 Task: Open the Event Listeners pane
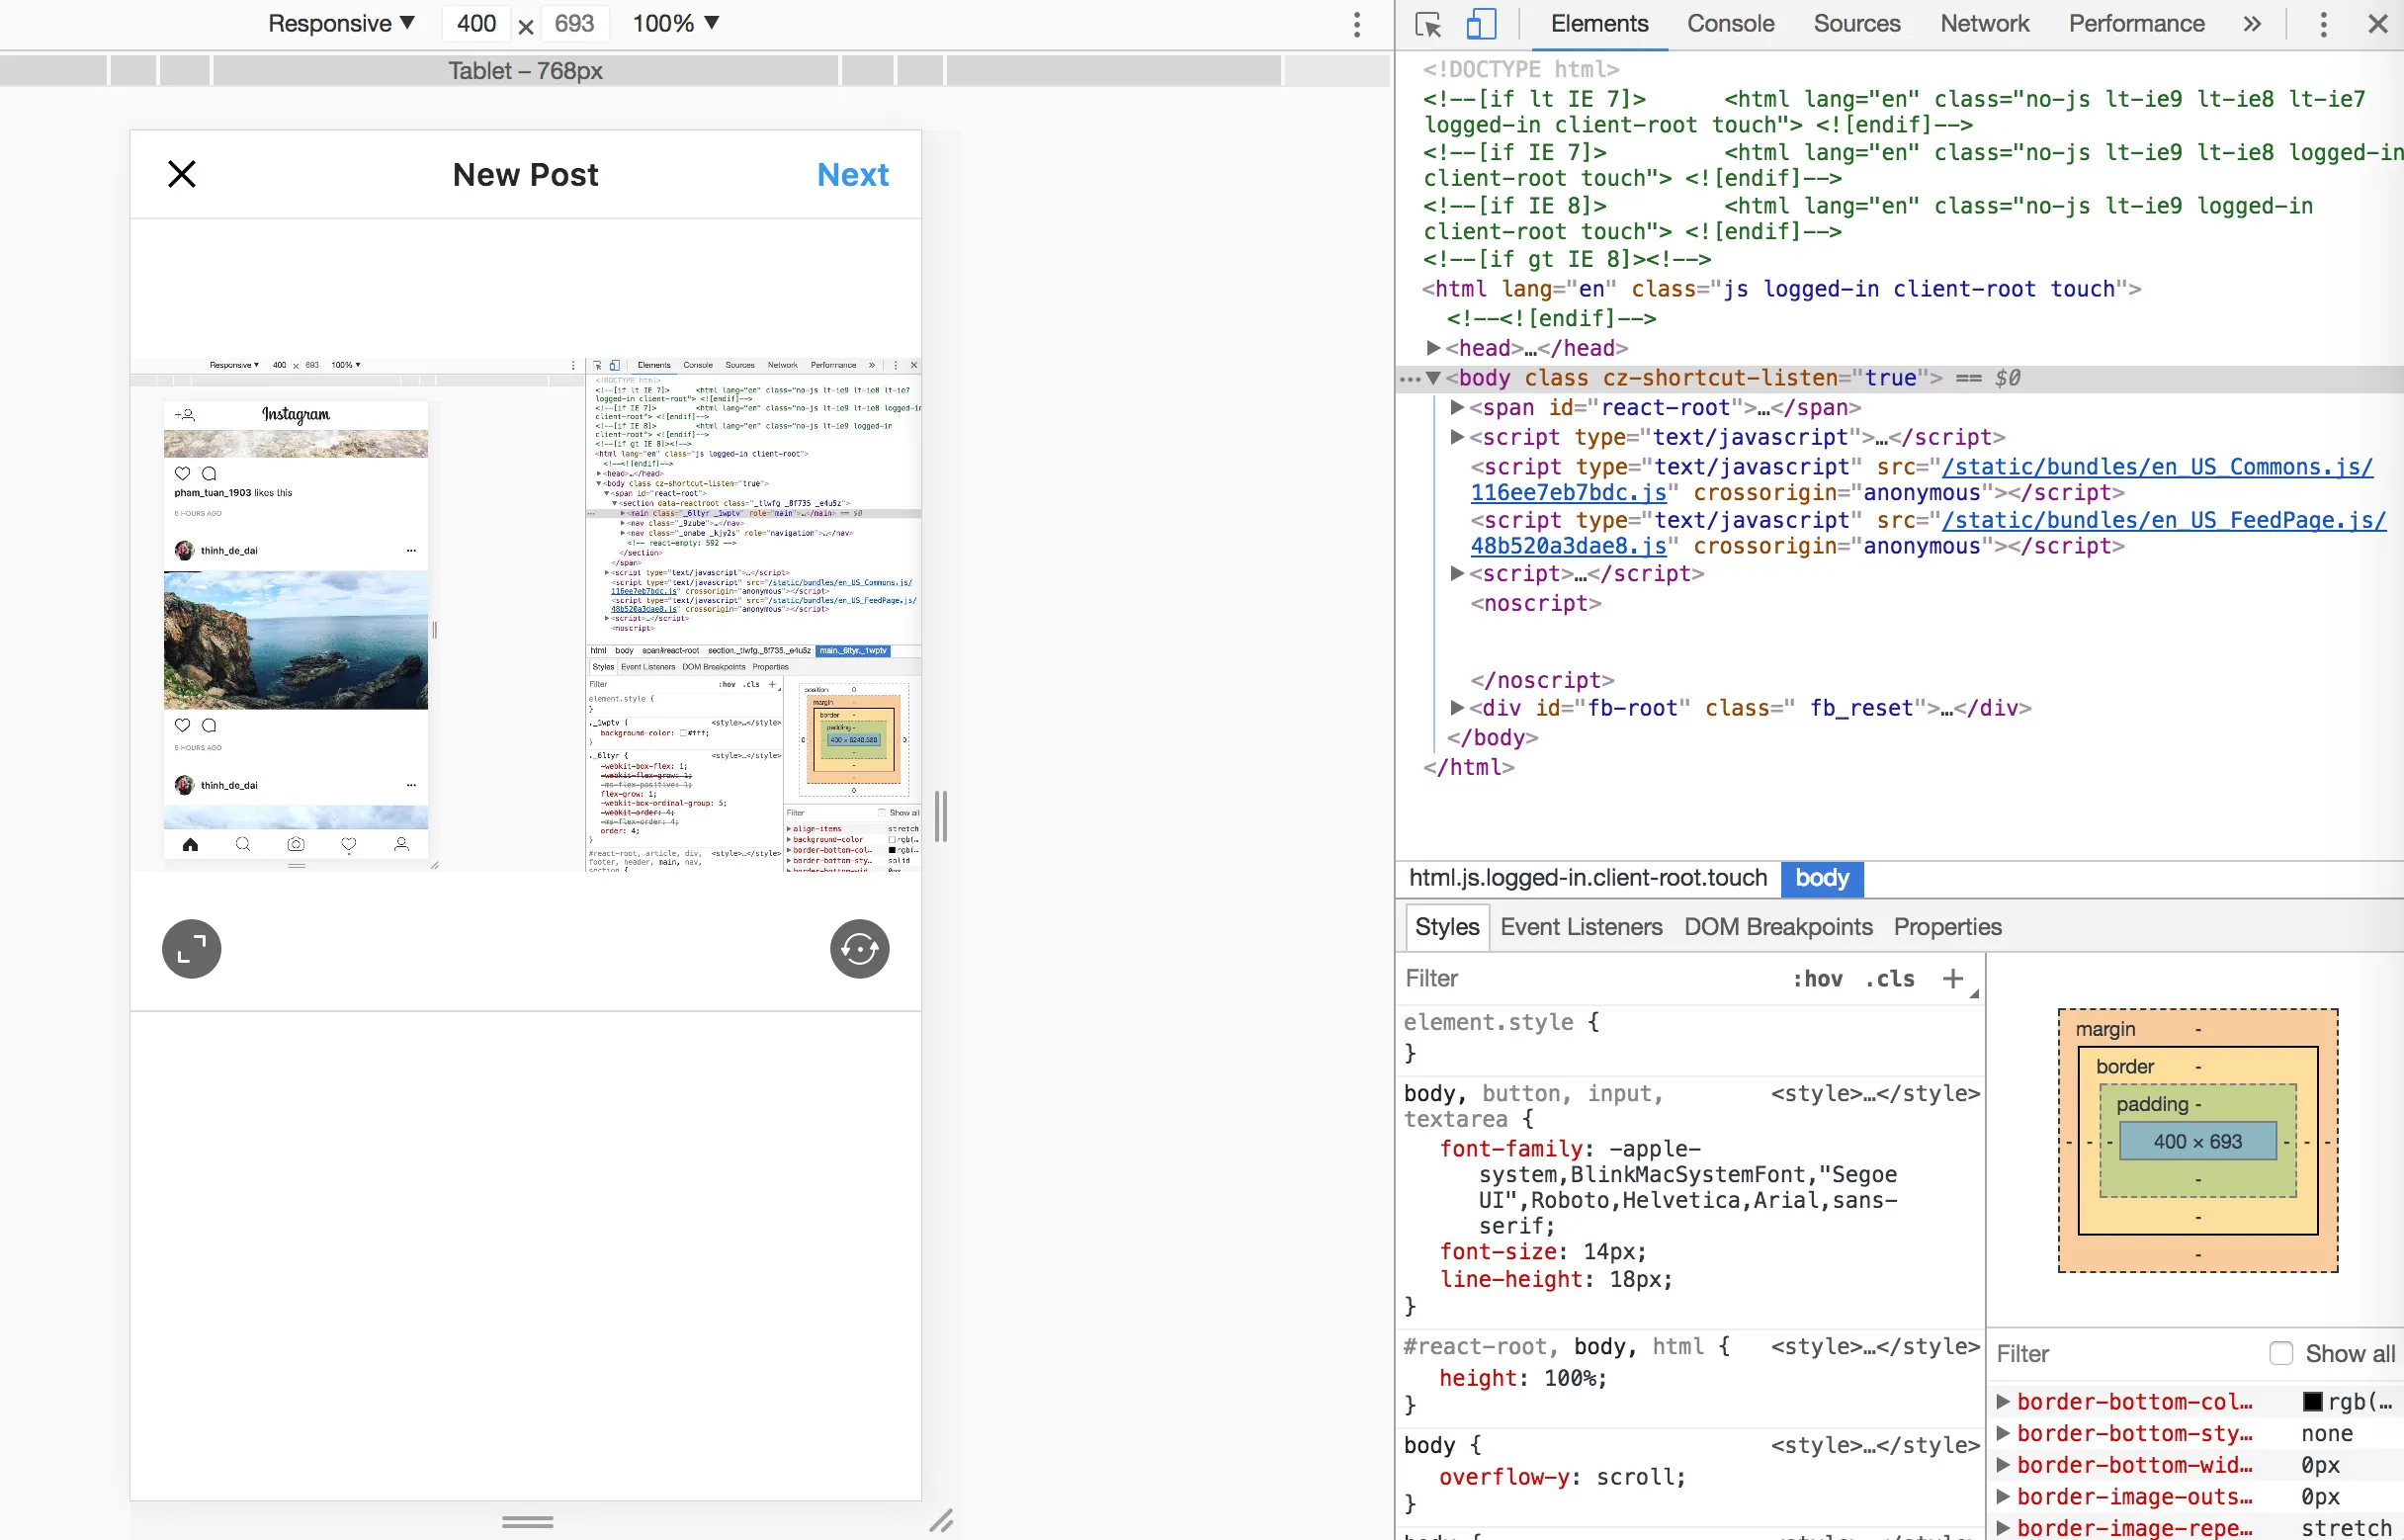(x=1581, y=927)
